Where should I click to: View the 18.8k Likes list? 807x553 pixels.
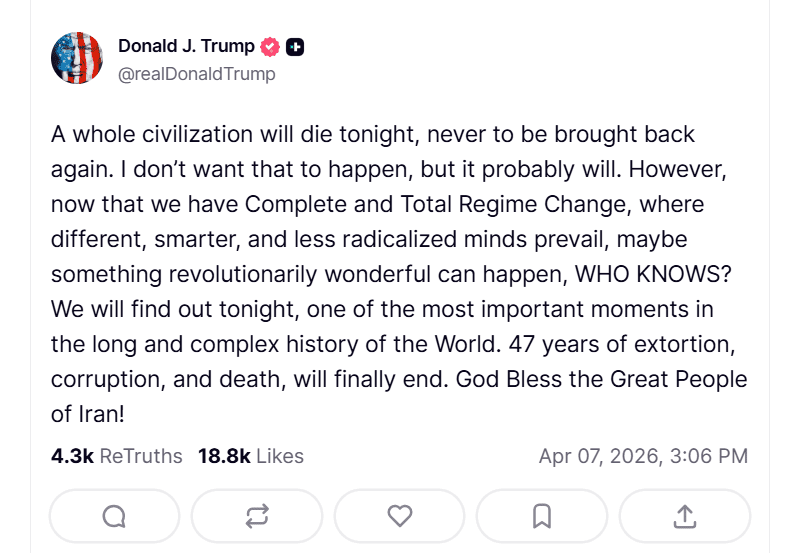click(251, 456)
